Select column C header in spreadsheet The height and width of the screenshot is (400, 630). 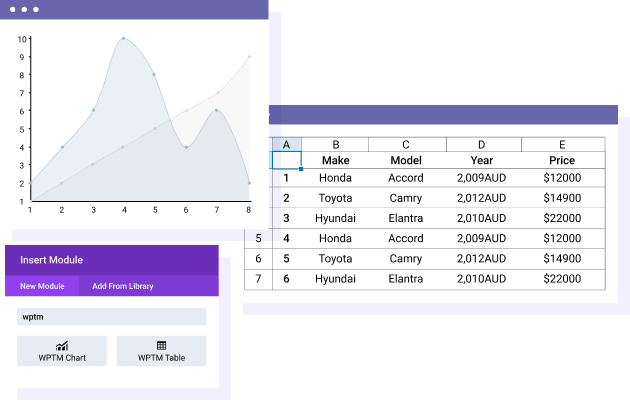click(x=406, y=144)
